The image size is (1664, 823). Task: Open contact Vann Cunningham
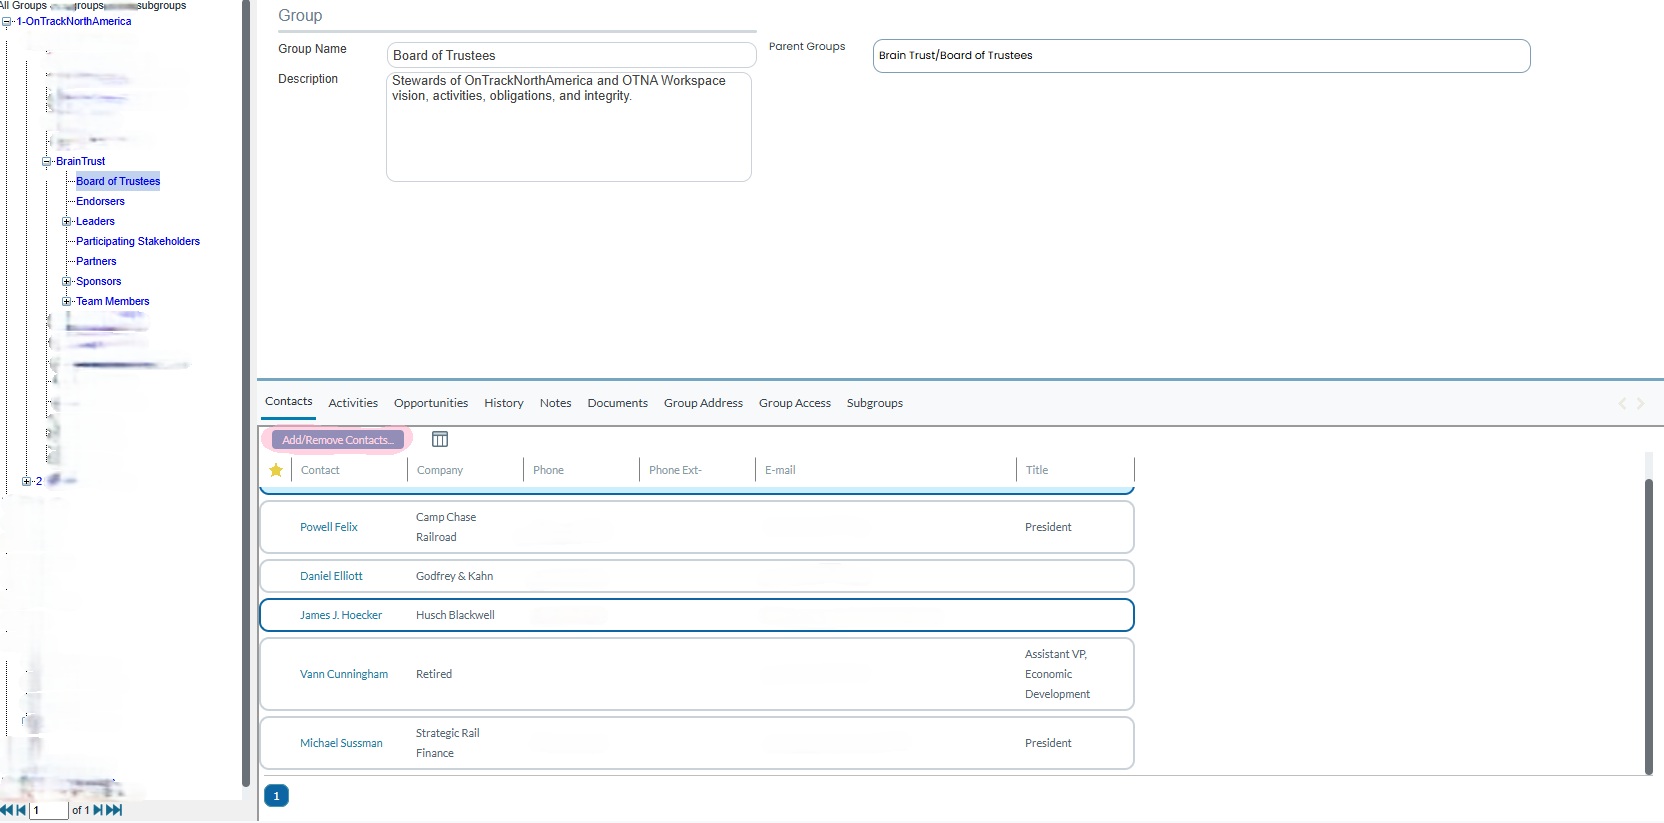click(x=343, y=674)
